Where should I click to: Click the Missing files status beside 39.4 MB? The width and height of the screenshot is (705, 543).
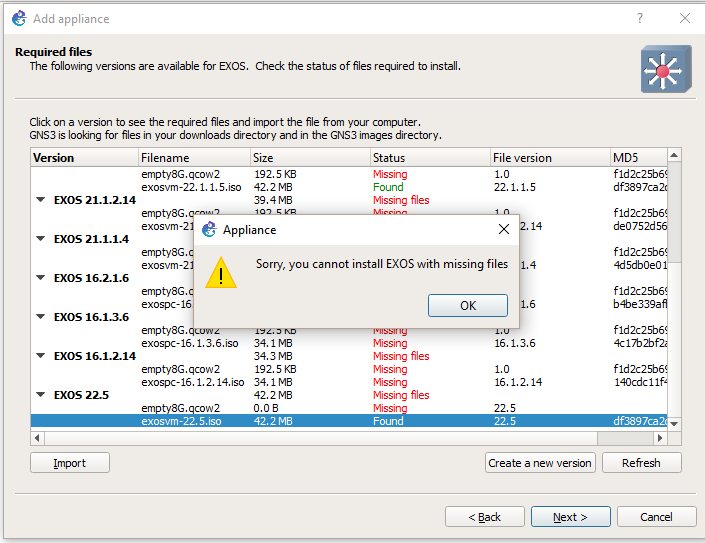point(401,200)
